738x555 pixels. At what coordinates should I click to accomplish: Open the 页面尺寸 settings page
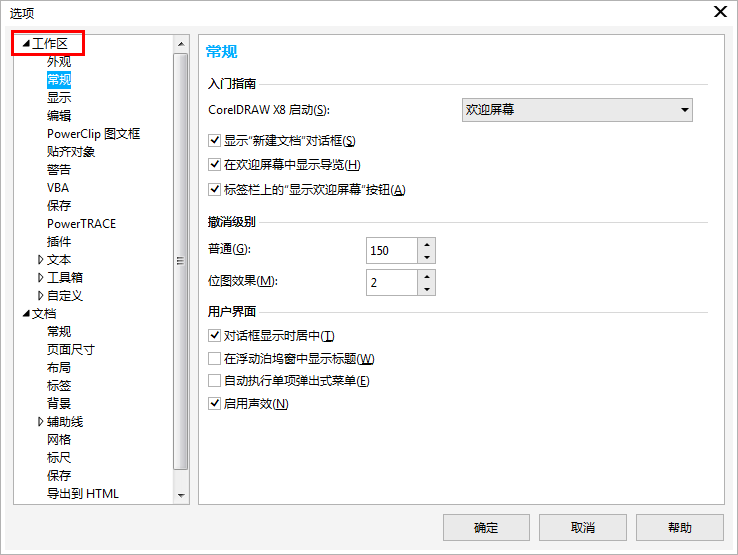click(71, 350)
